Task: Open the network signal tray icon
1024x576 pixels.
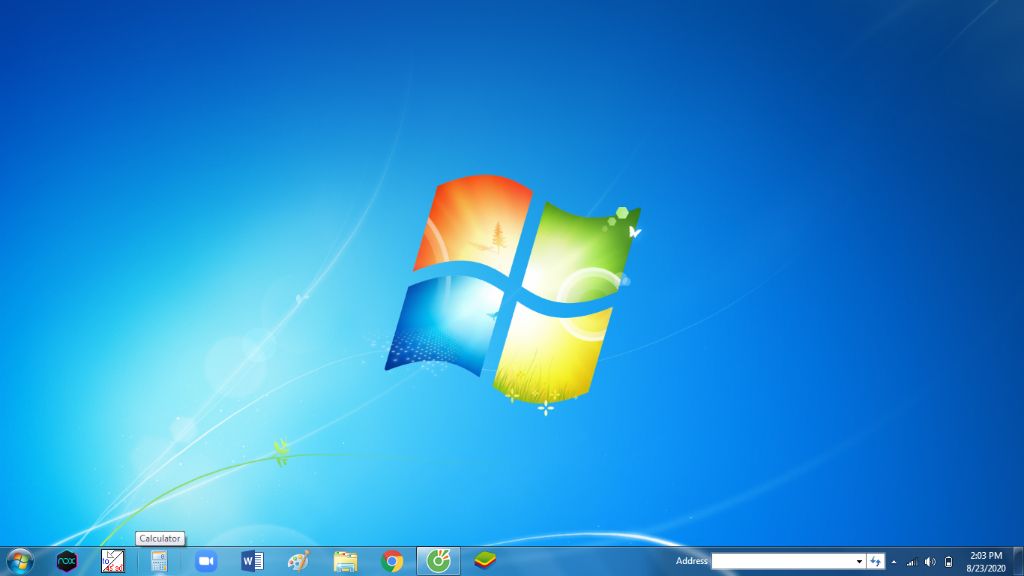Action: [912, 562]
